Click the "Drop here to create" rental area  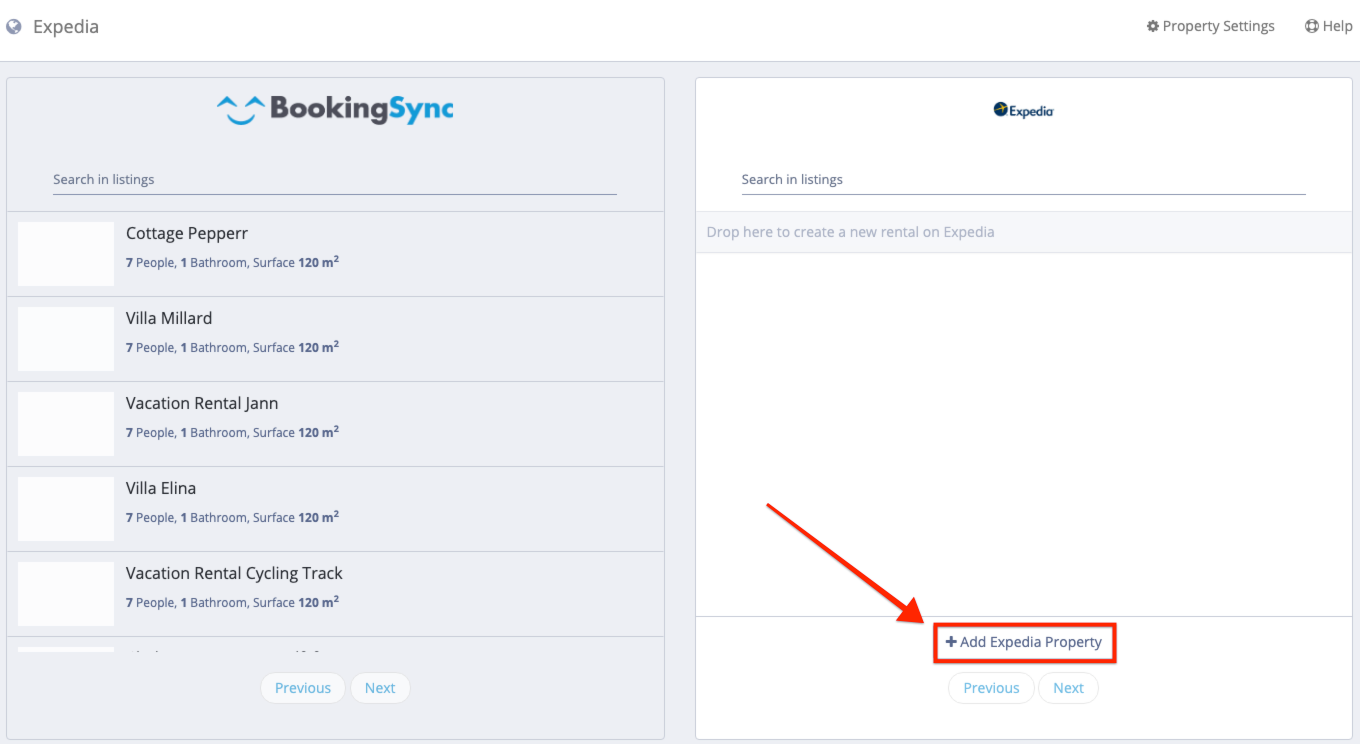point(1023,232)
